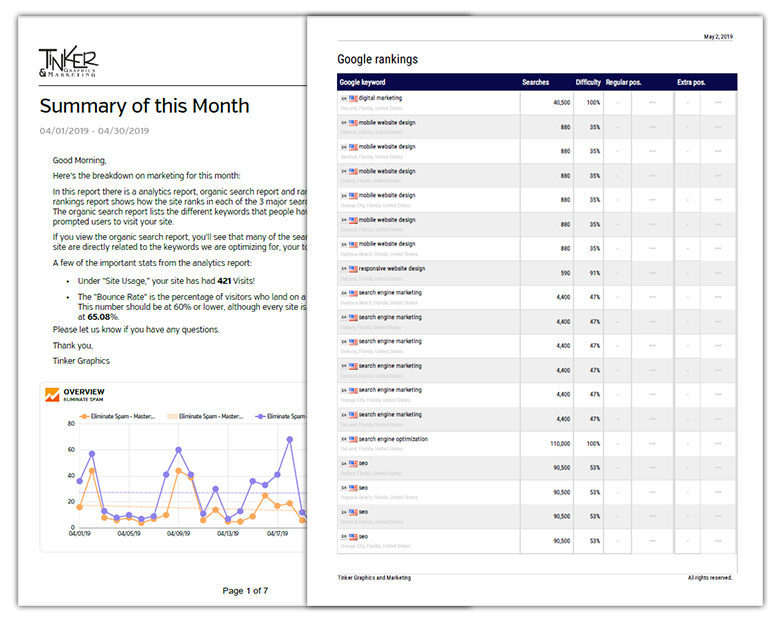Click the Tinker Graphics and Marketing footer text

click(x=374, y=578)
